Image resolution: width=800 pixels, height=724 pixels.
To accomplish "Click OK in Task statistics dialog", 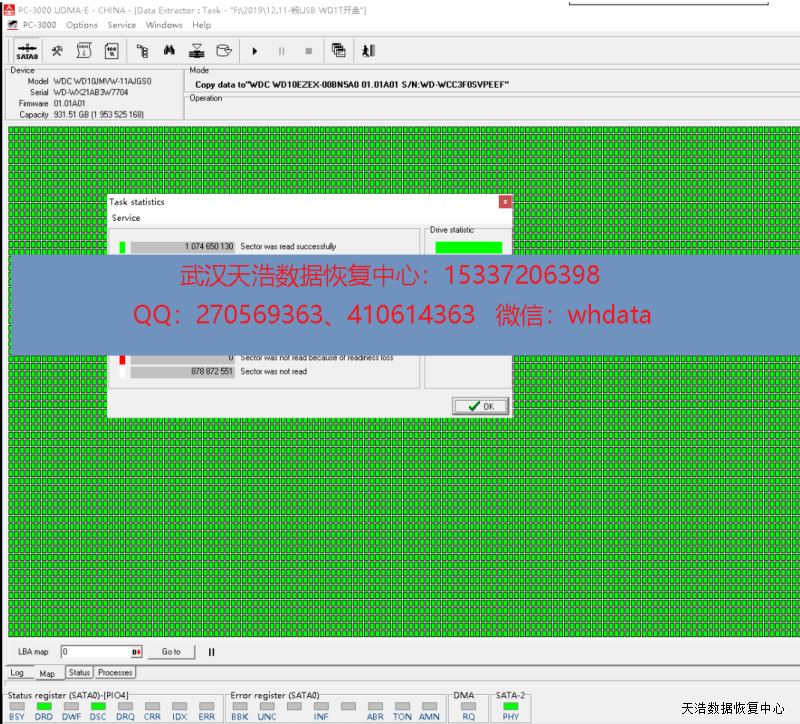I will point(481,406).
